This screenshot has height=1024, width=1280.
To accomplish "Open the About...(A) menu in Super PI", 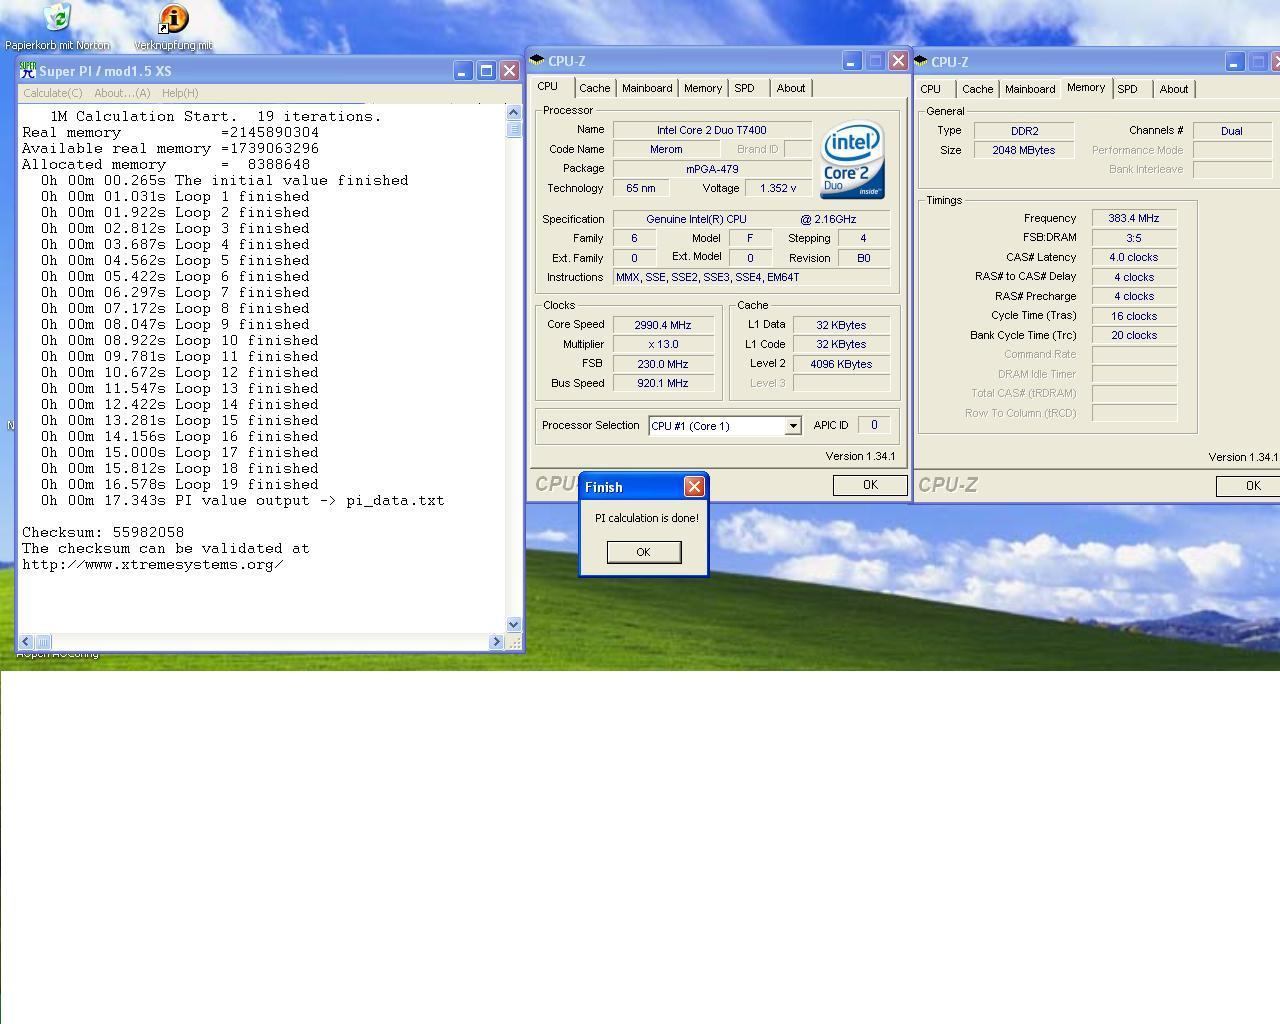I will tap(122, 93).
